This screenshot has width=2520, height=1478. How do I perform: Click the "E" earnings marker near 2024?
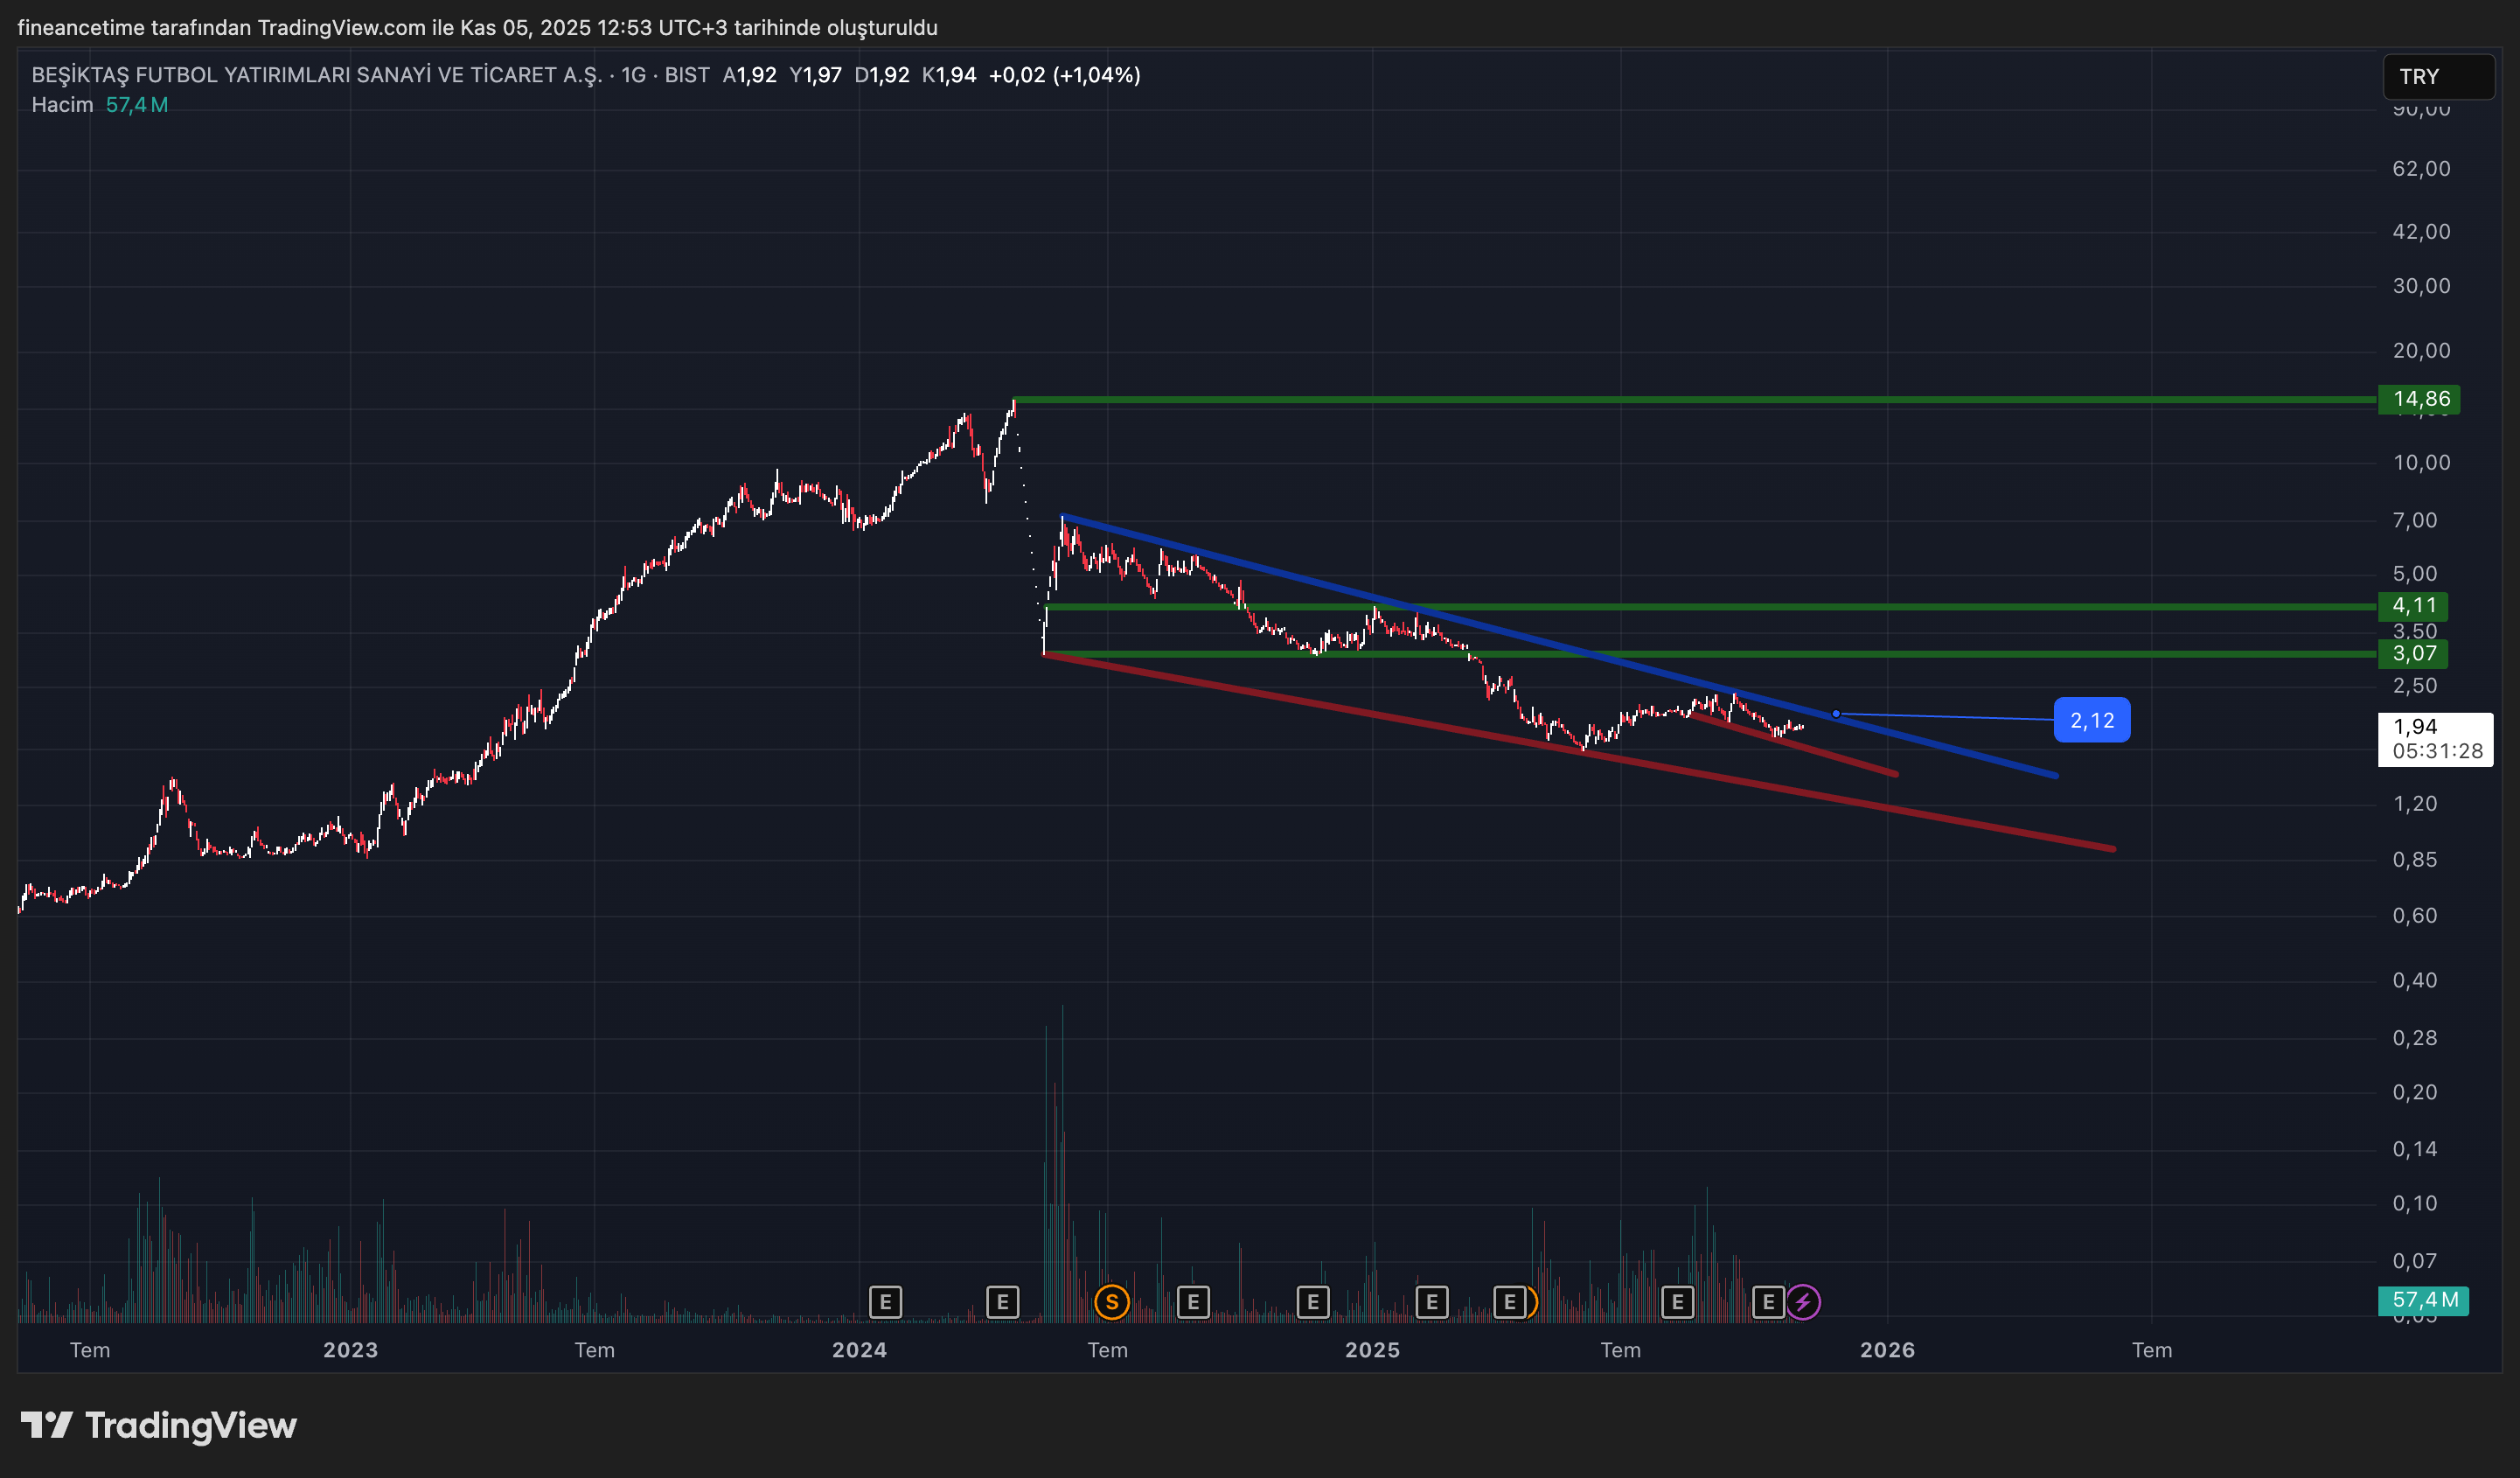coord(886,1302)
